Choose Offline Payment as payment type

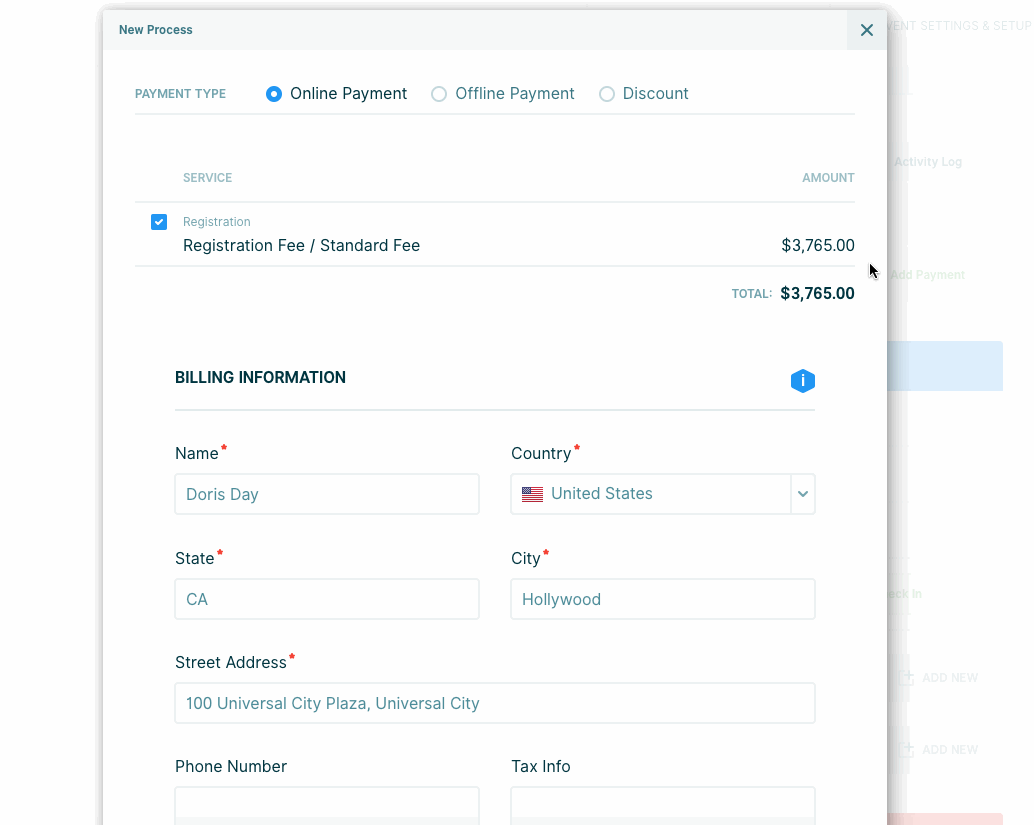(439, 94)
